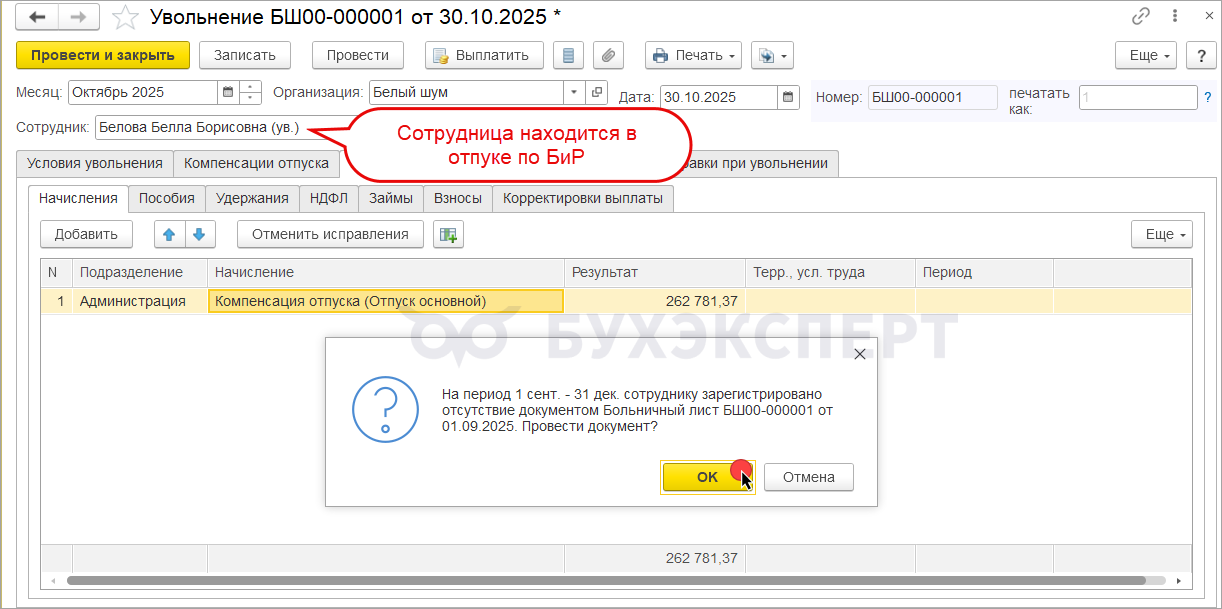Click Отменить исправления button
Viewport: 1222px width, 609px height.
330,234
